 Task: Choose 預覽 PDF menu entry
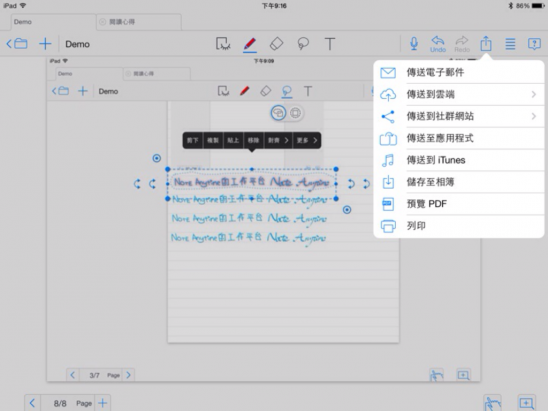coord(459,204)
